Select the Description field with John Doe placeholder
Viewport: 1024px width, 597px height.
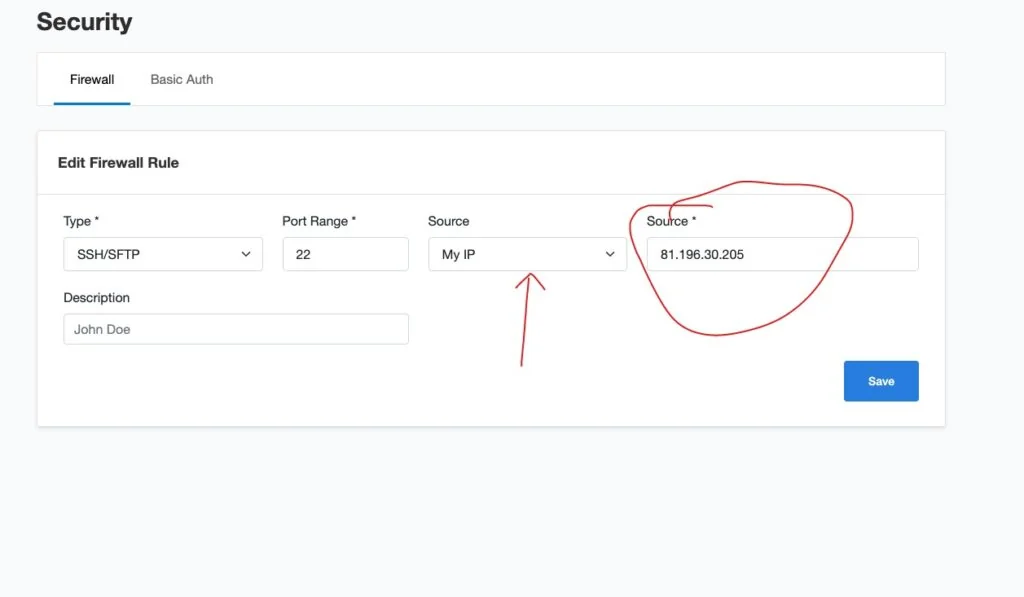[x=236, y=328]
